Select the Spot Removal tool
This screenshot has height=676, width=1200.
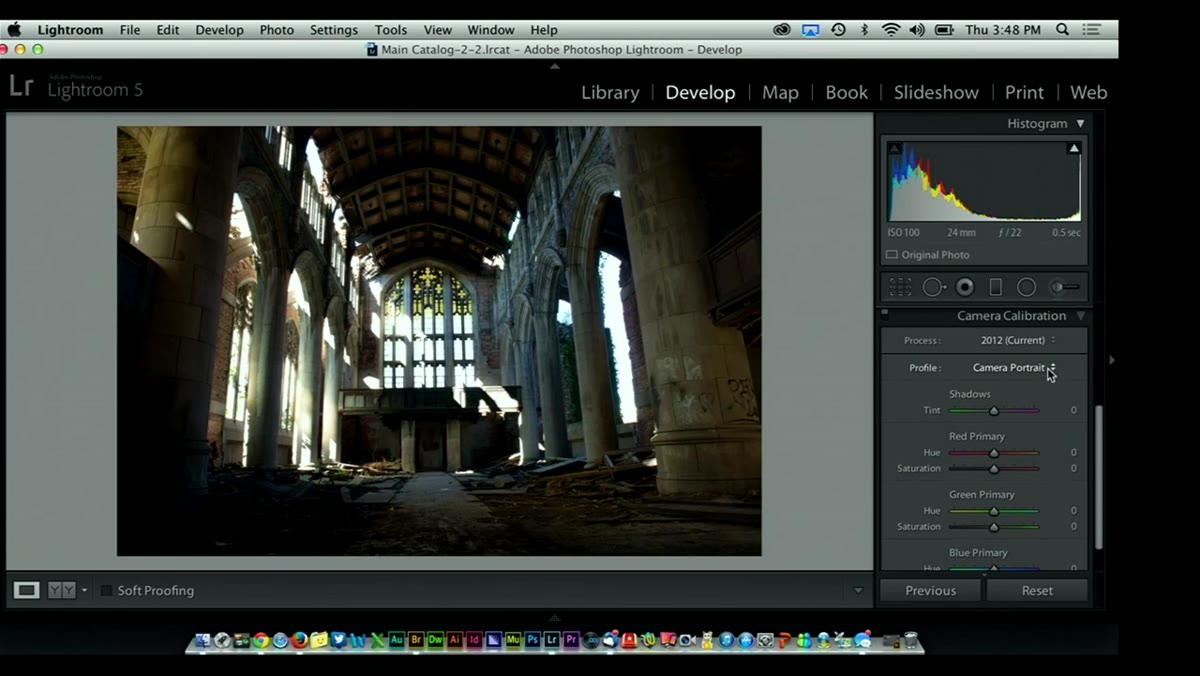coord(933,287)
